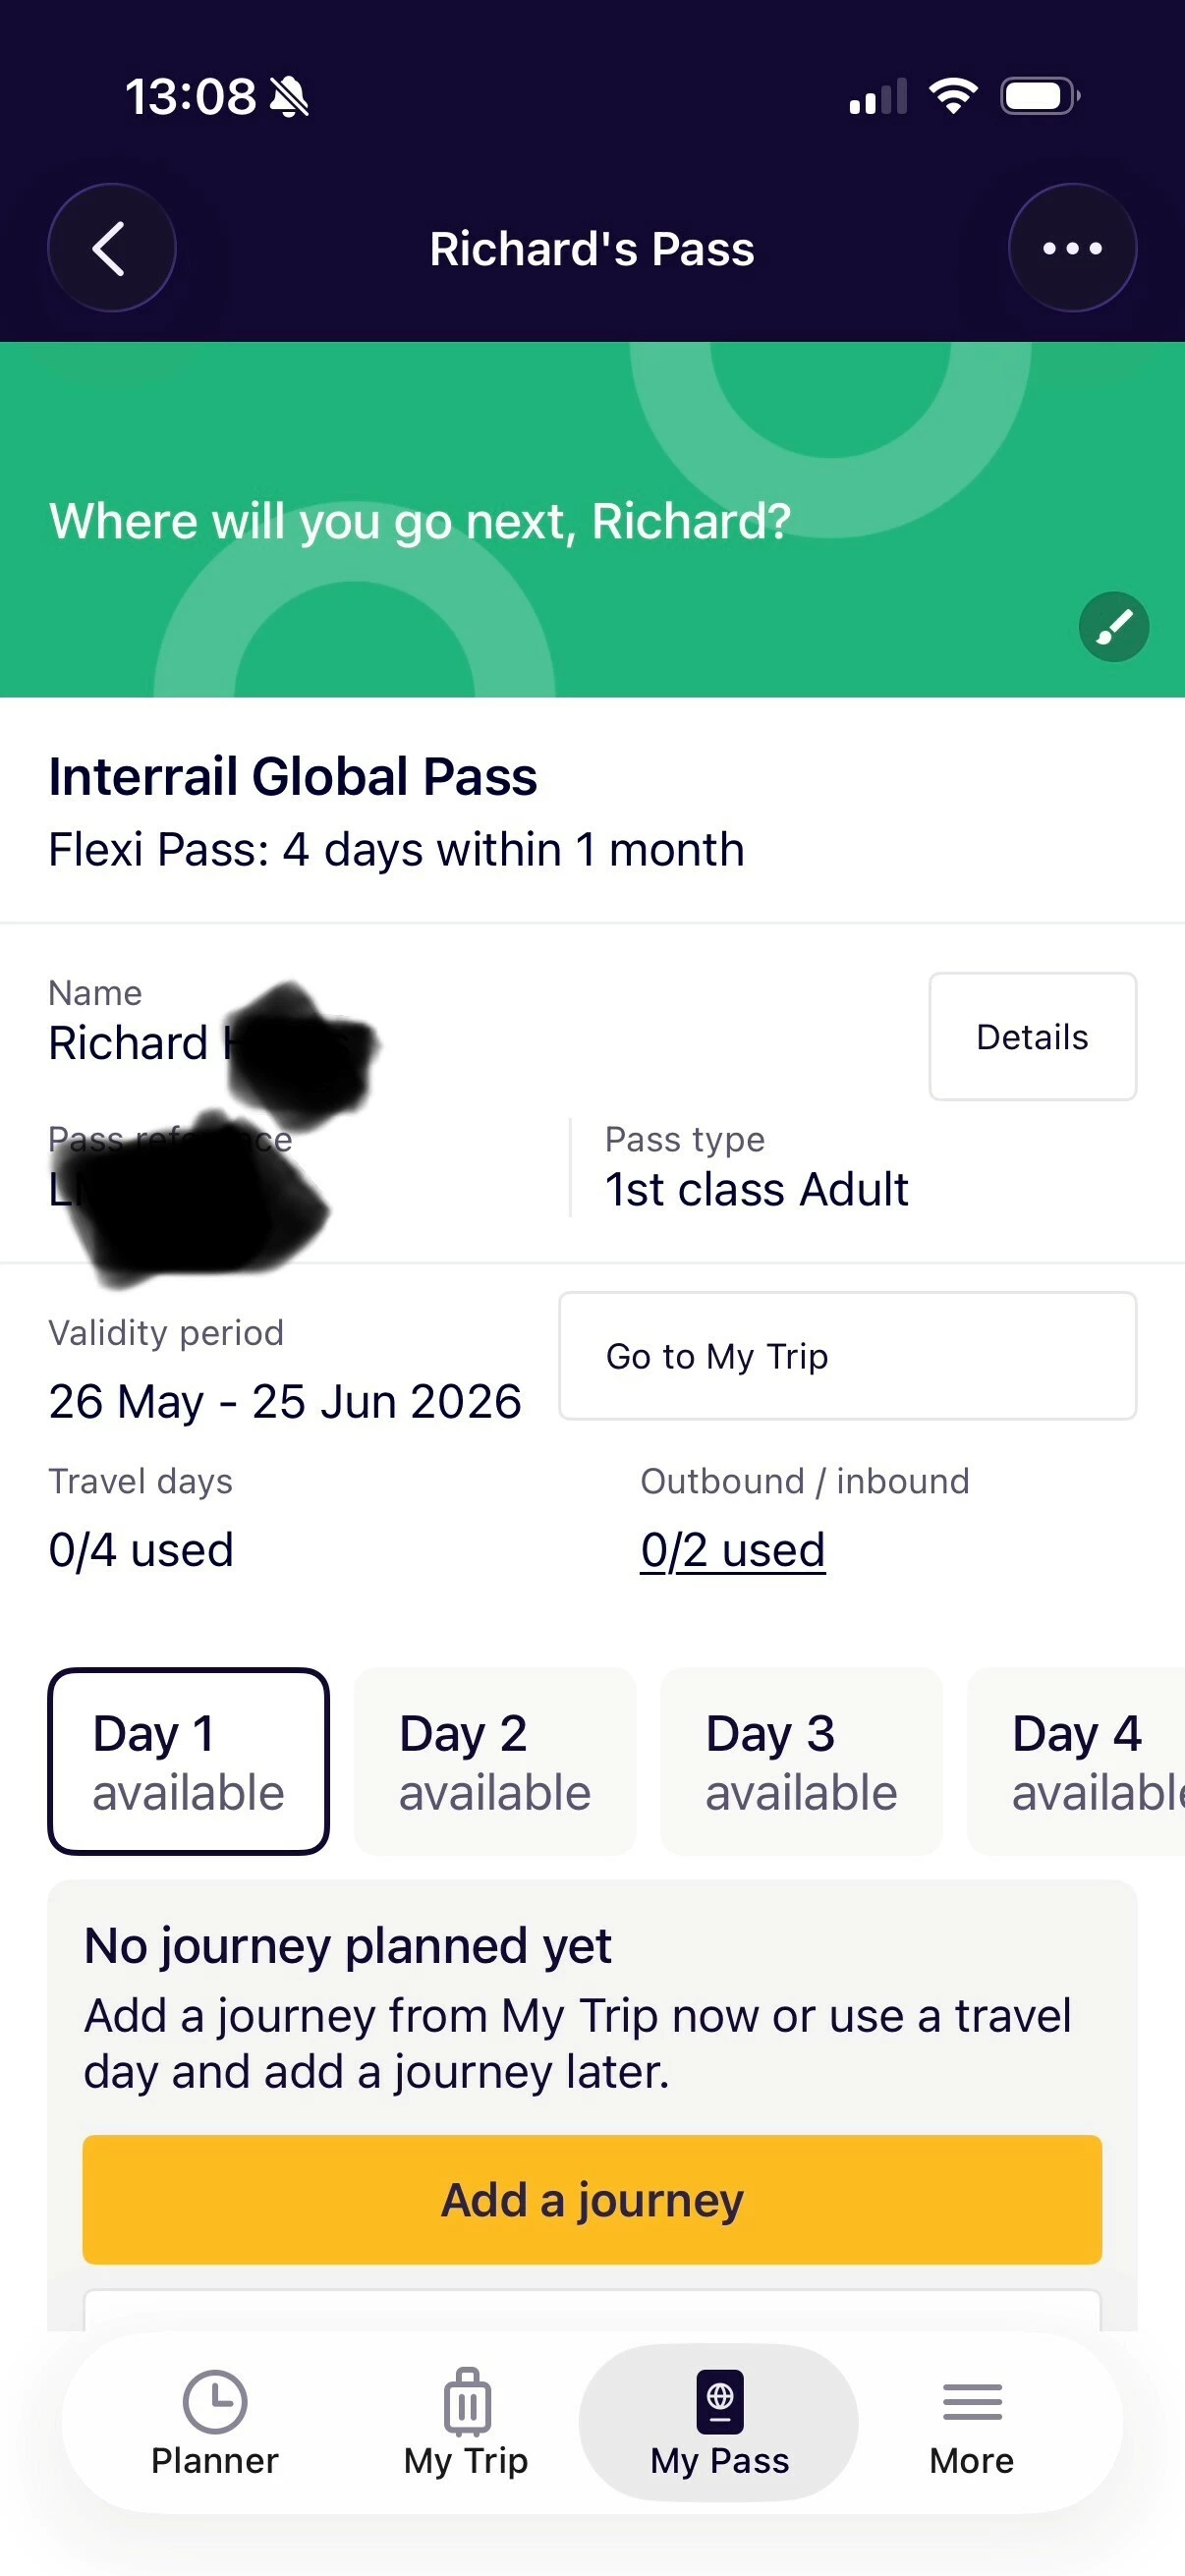Open the three-dots options menu
This screenshot has height=2576, width=1185.
click(x=1072, y=248)
